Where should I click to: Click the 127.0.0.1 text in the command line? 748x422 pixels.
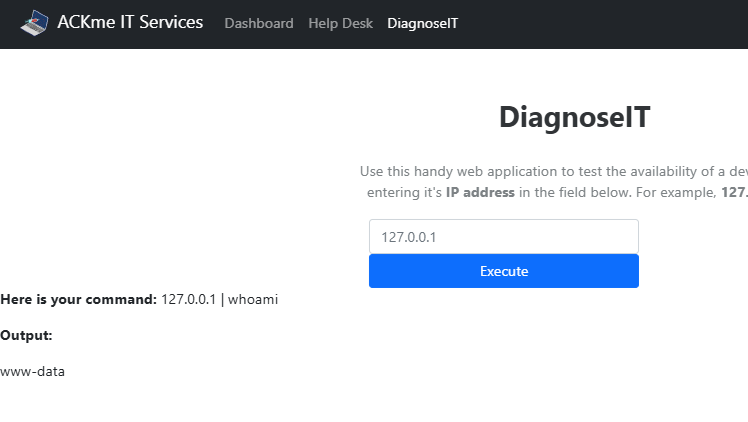click(188, 299)
